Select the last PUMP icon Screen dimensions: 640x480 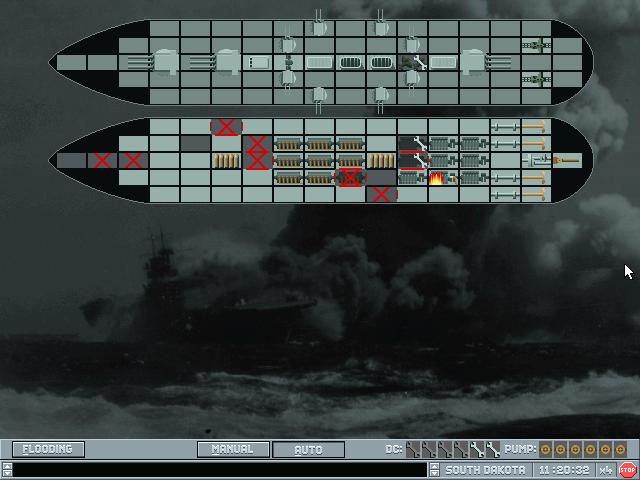(x=620, y=449)
